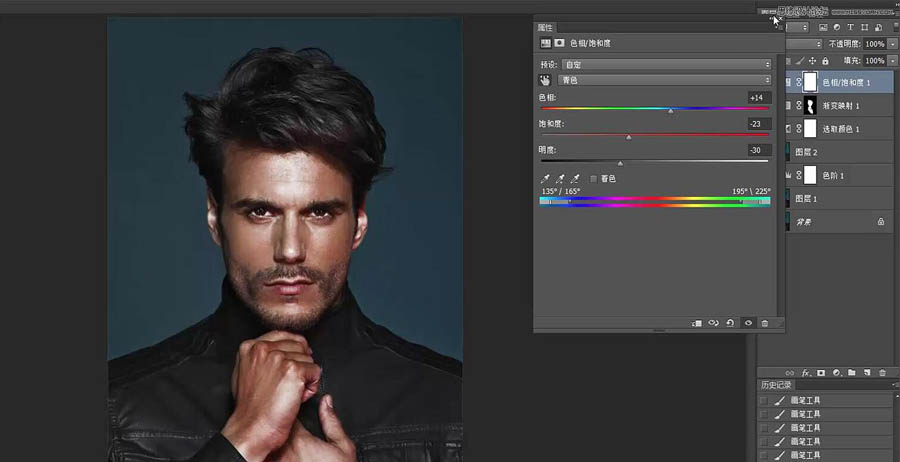This screenshot has width=900, height=462.
Task: Click the 色相/饱和度 1 layer mask thumbnail
Action: 809,82
